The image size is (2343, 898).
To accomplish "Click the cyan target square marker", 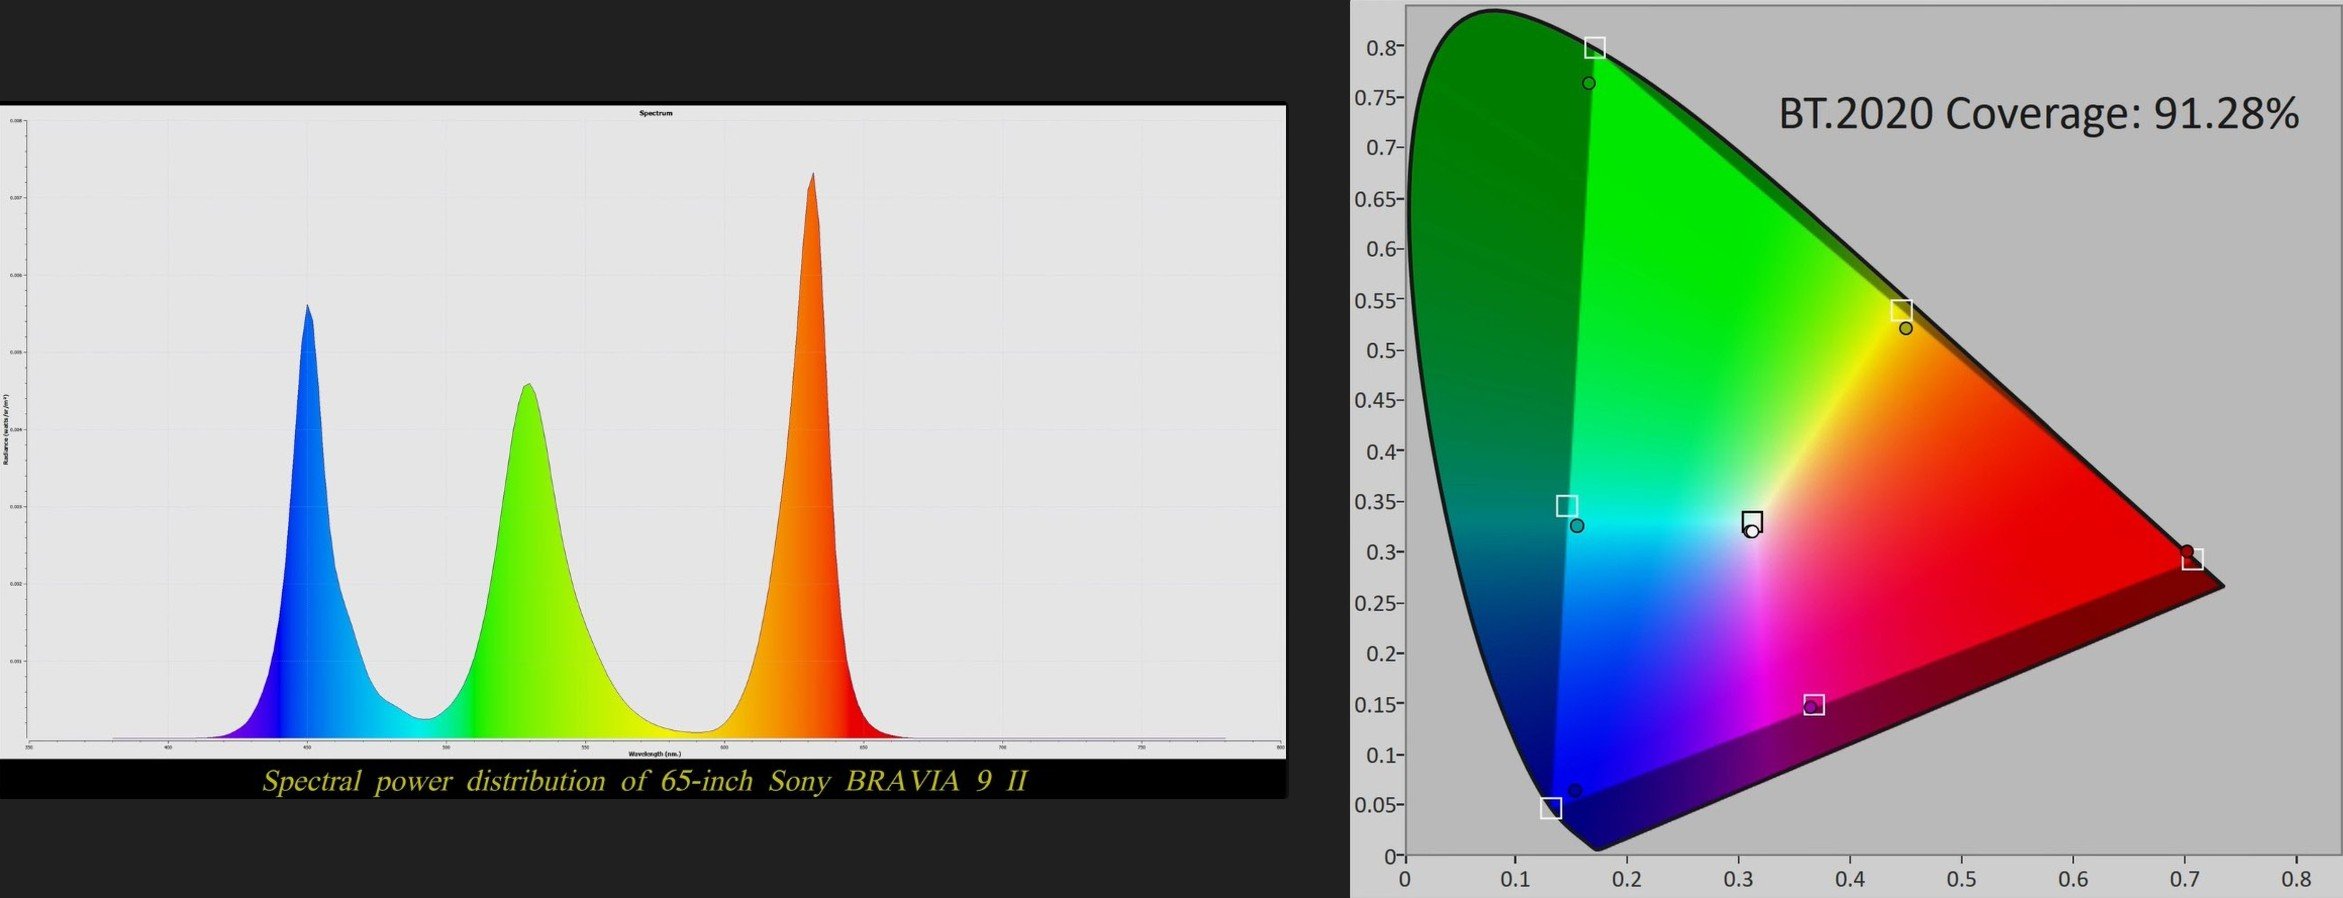I will click(x=1567, y=506).
